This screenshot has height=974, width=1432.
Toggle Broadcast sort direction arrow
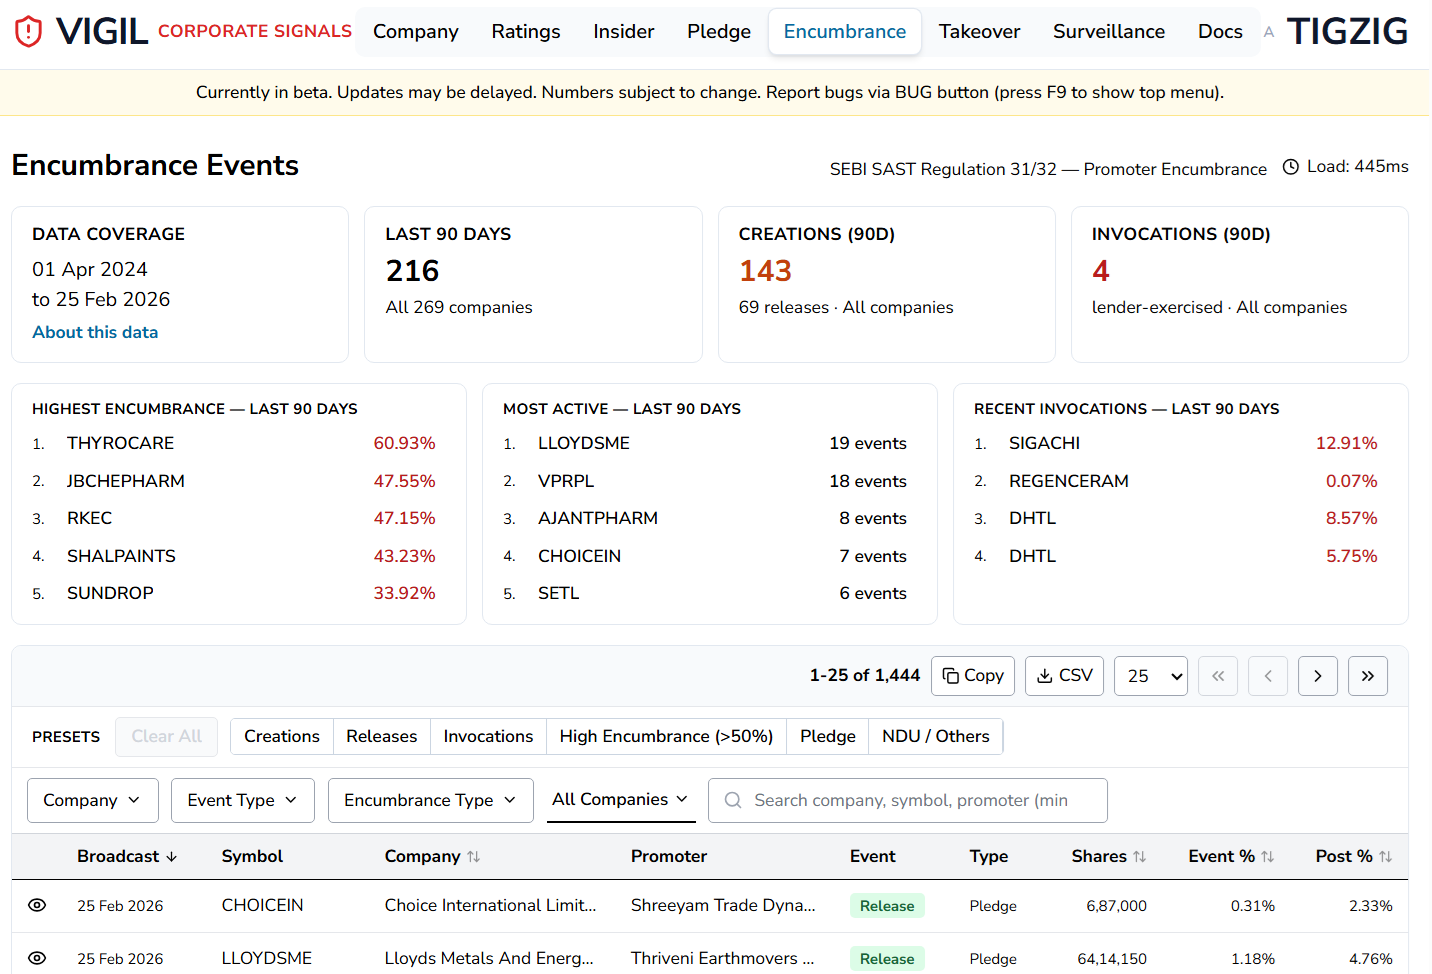click(172, 857)
